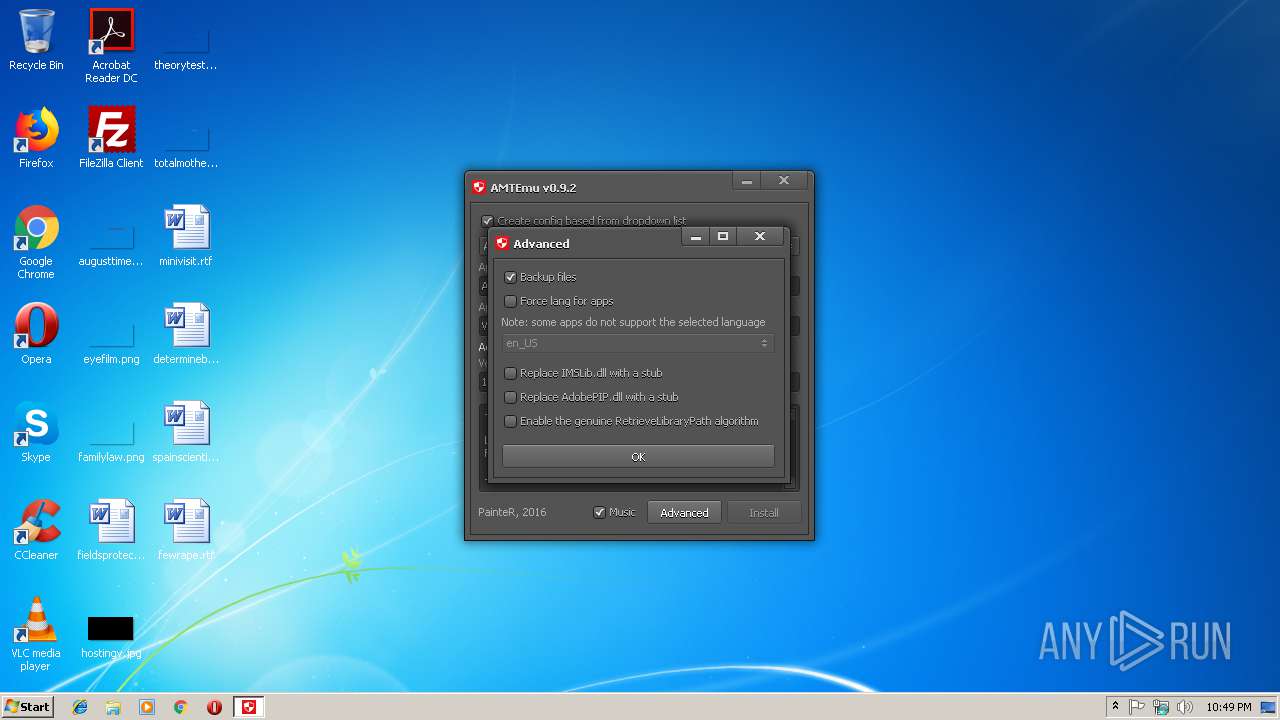1280x720 pixels.
Task: Click the language support note text
Action: (633, 322)
